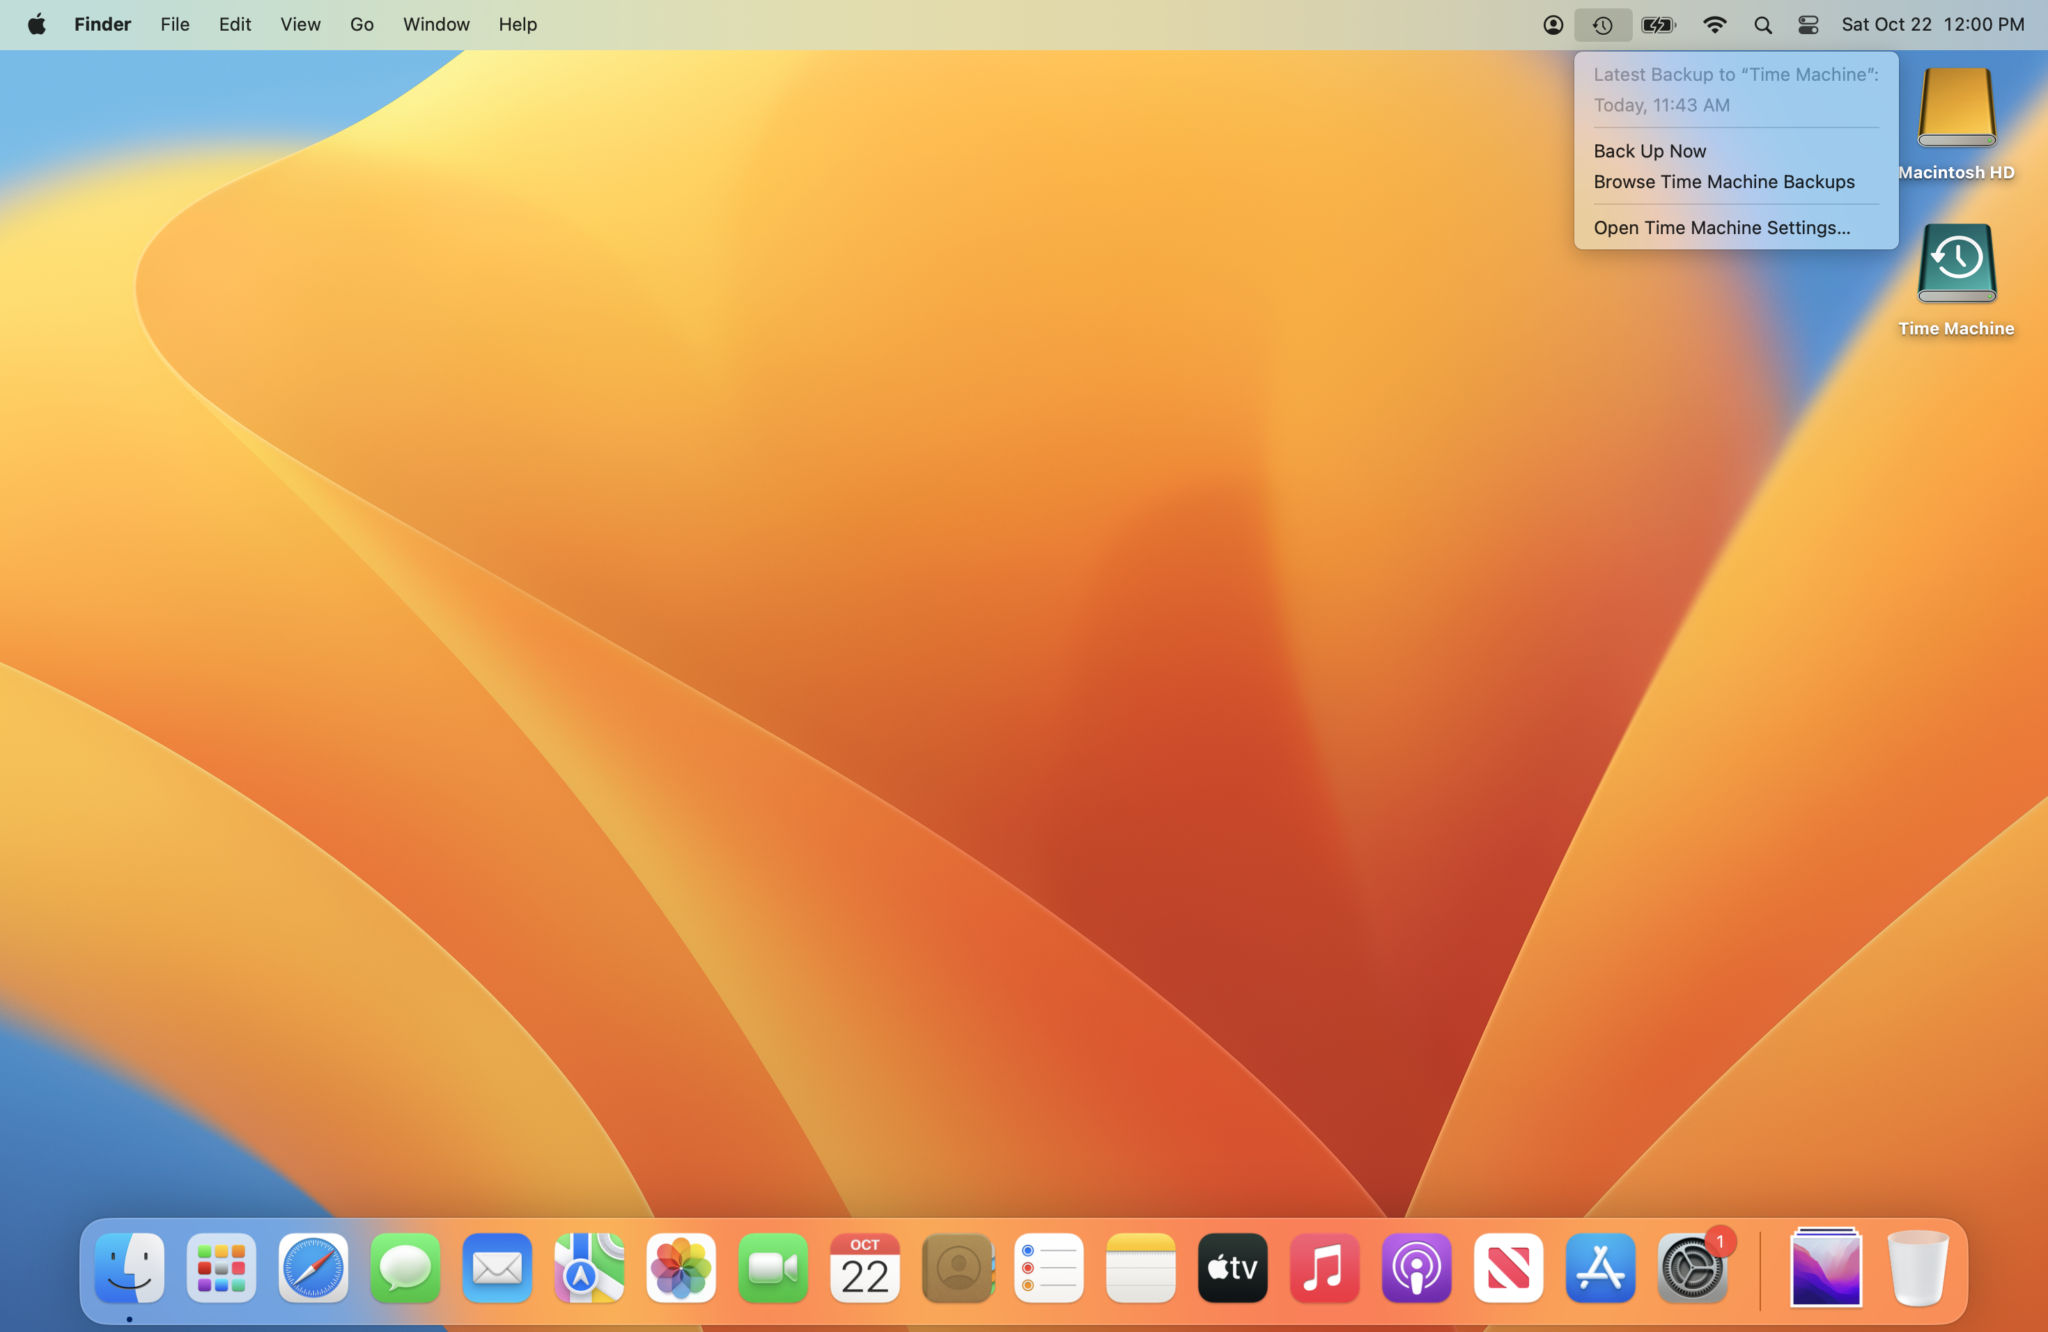This screenshot has height=1332, width=2048.
Task: Open Spotlight search magnifier icon
Action: pos(1762,25)
